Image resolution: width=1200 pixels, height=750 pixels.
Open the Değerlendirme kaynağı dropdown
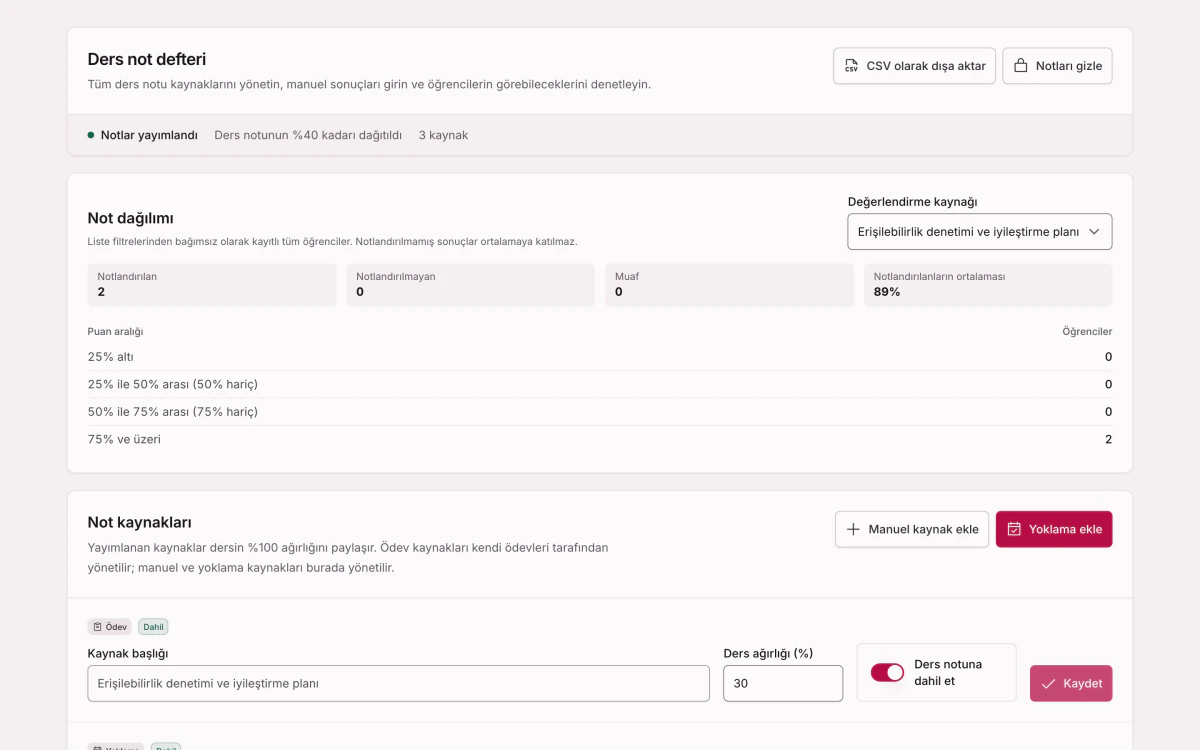[x=980, y=231]
